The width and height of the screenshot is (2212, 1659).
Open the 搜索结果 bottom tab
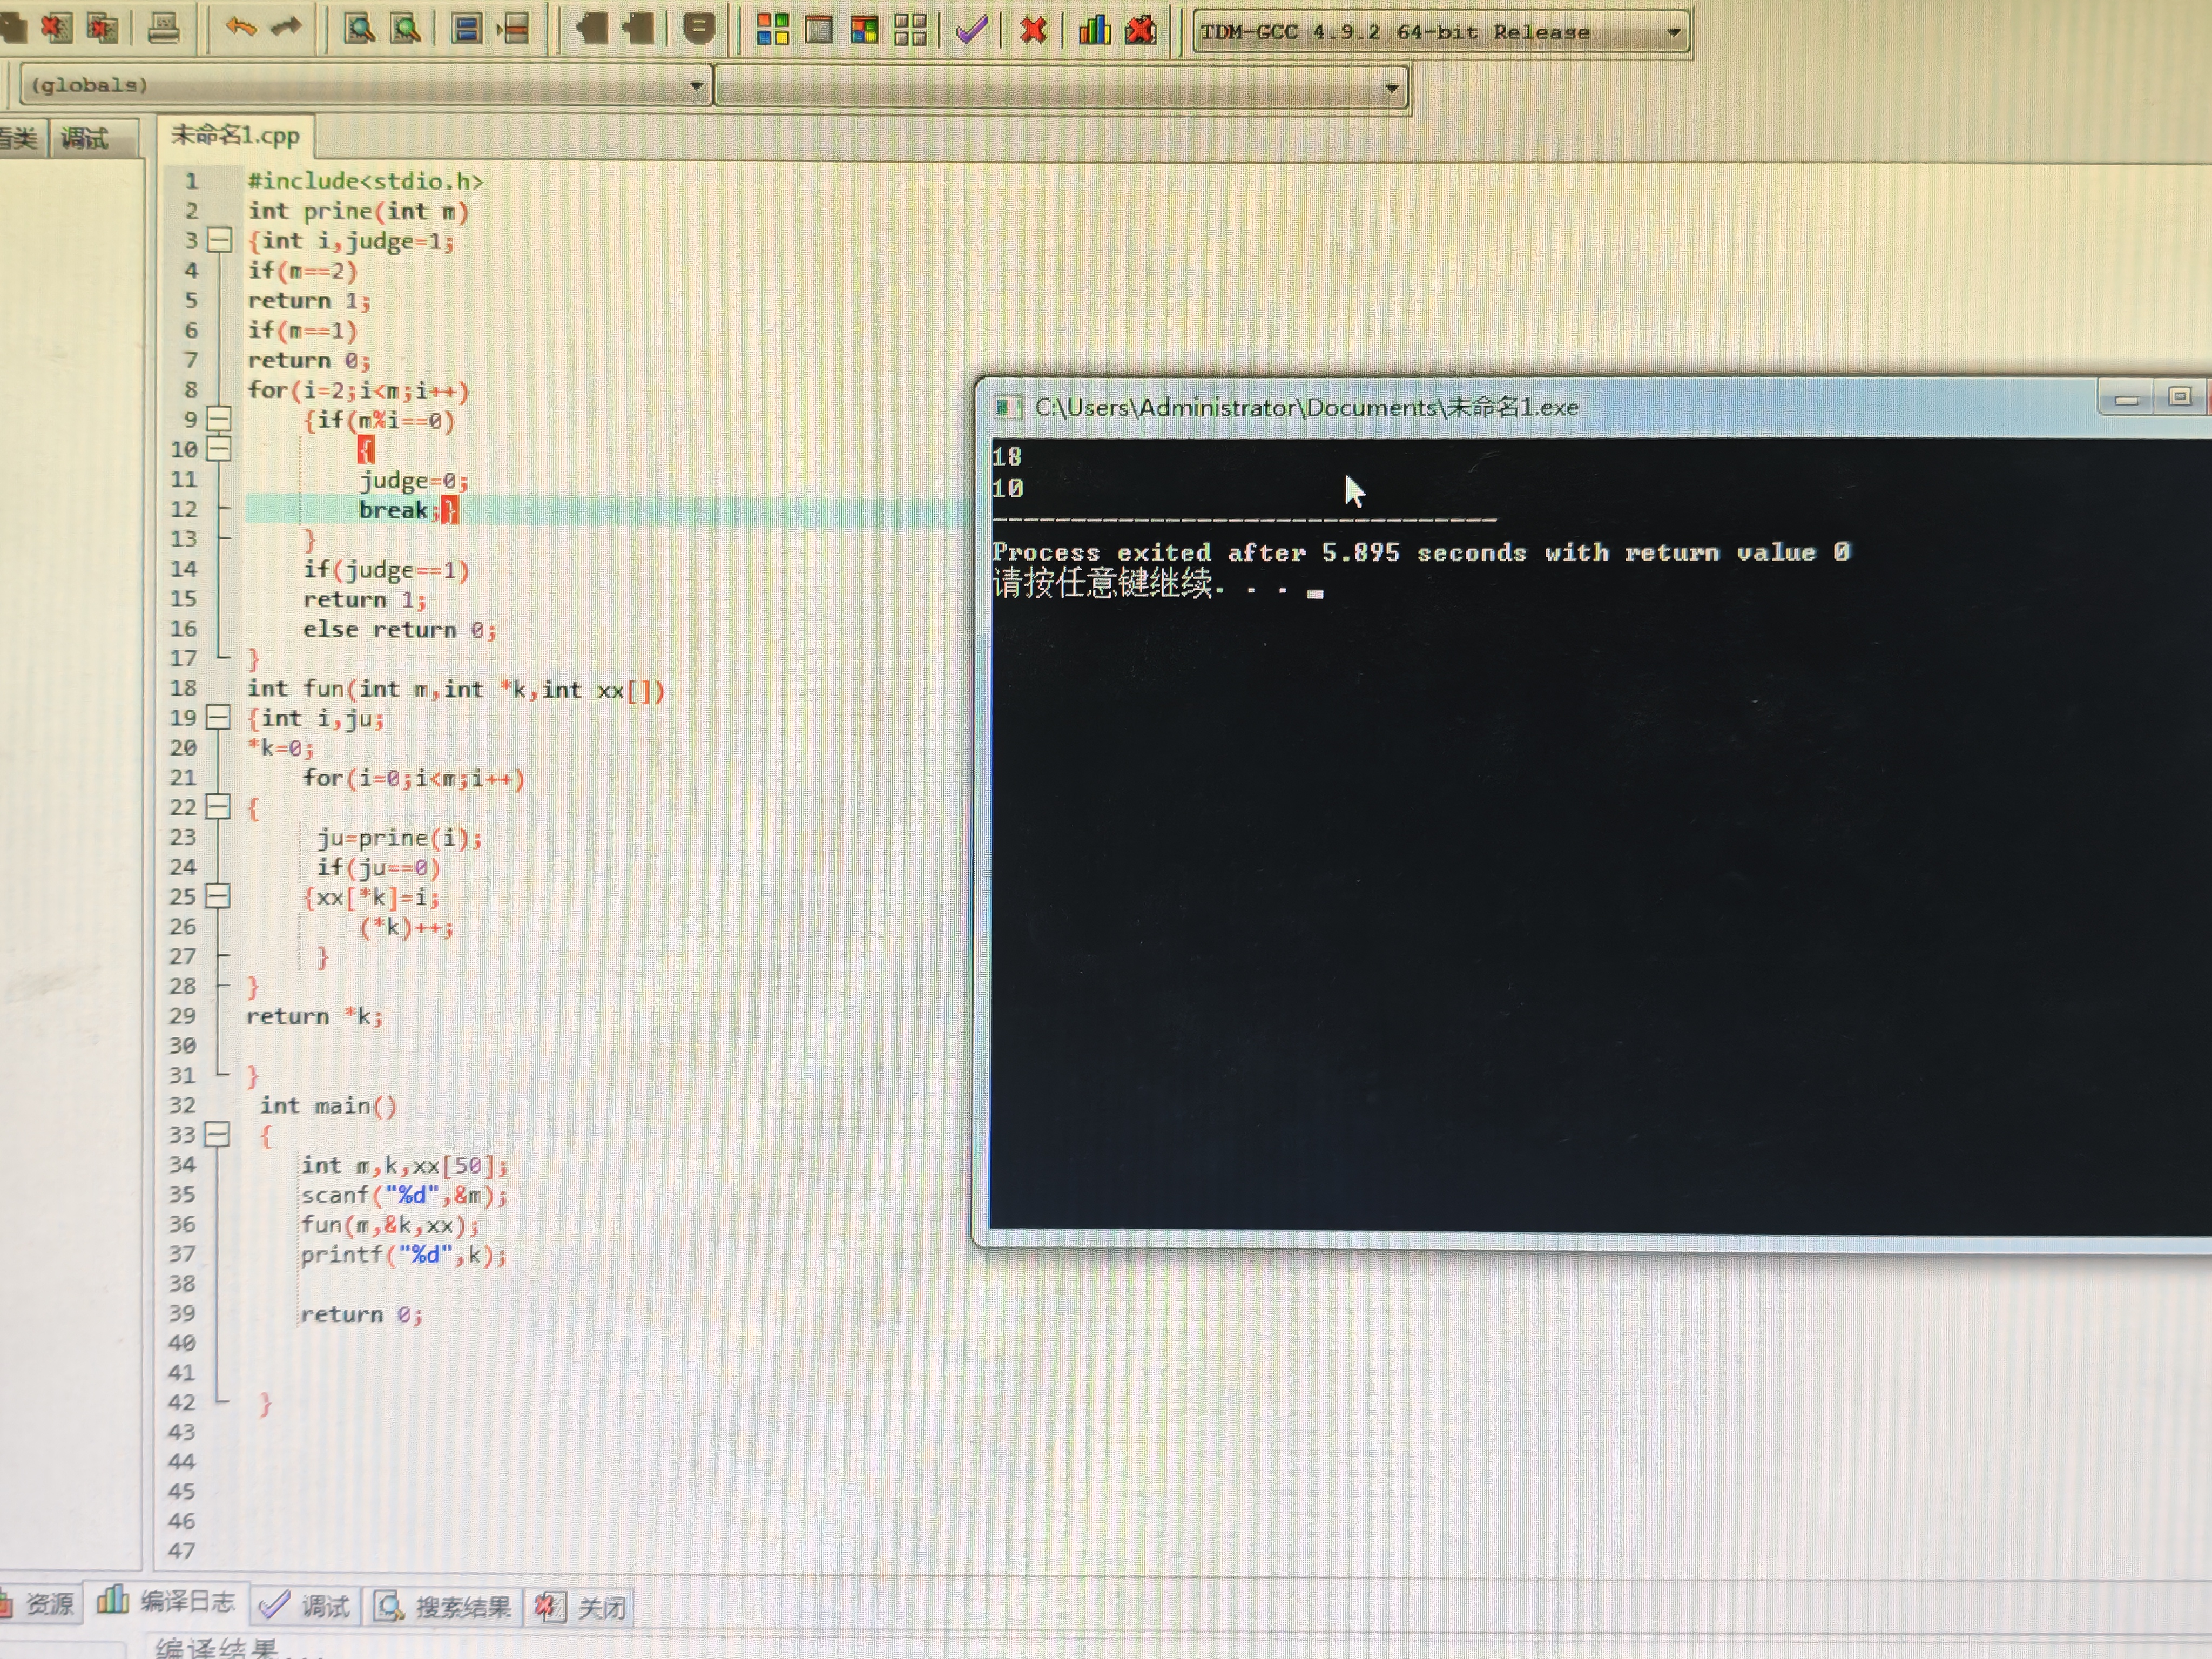pos(443,1607)
